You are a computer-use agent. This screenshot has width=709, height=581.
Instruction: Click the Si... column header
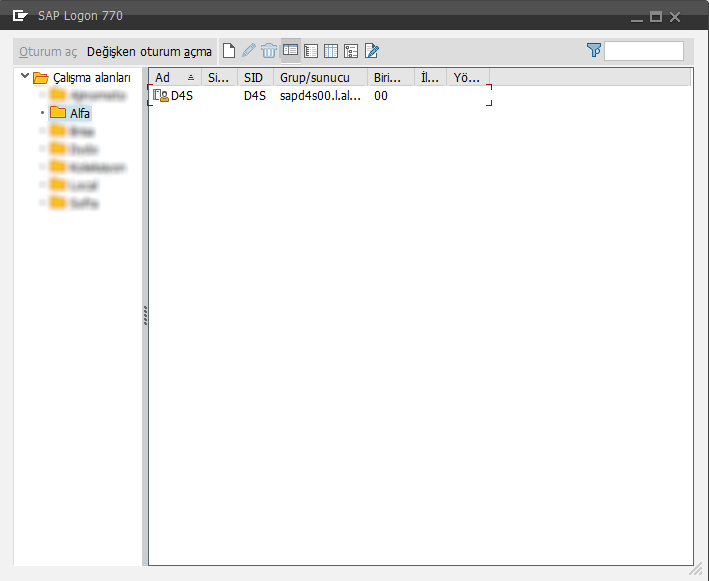coord(219,77)
